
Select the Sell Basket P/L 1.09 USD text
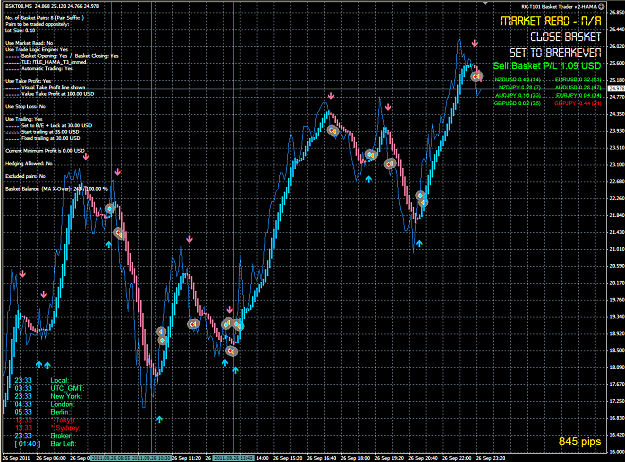(x=546, y=66)
